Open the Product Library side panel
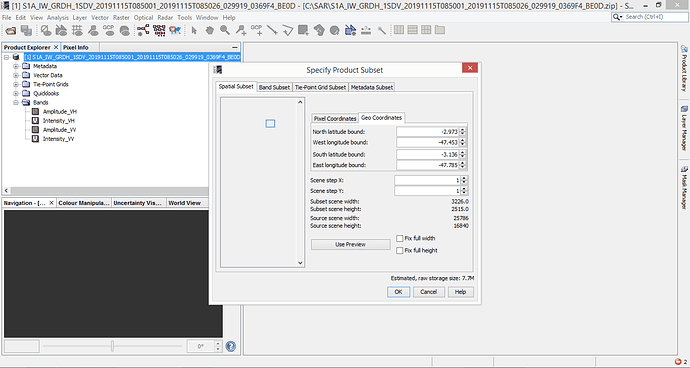Viewport: 690px width, 368px height. pos(684,68)
